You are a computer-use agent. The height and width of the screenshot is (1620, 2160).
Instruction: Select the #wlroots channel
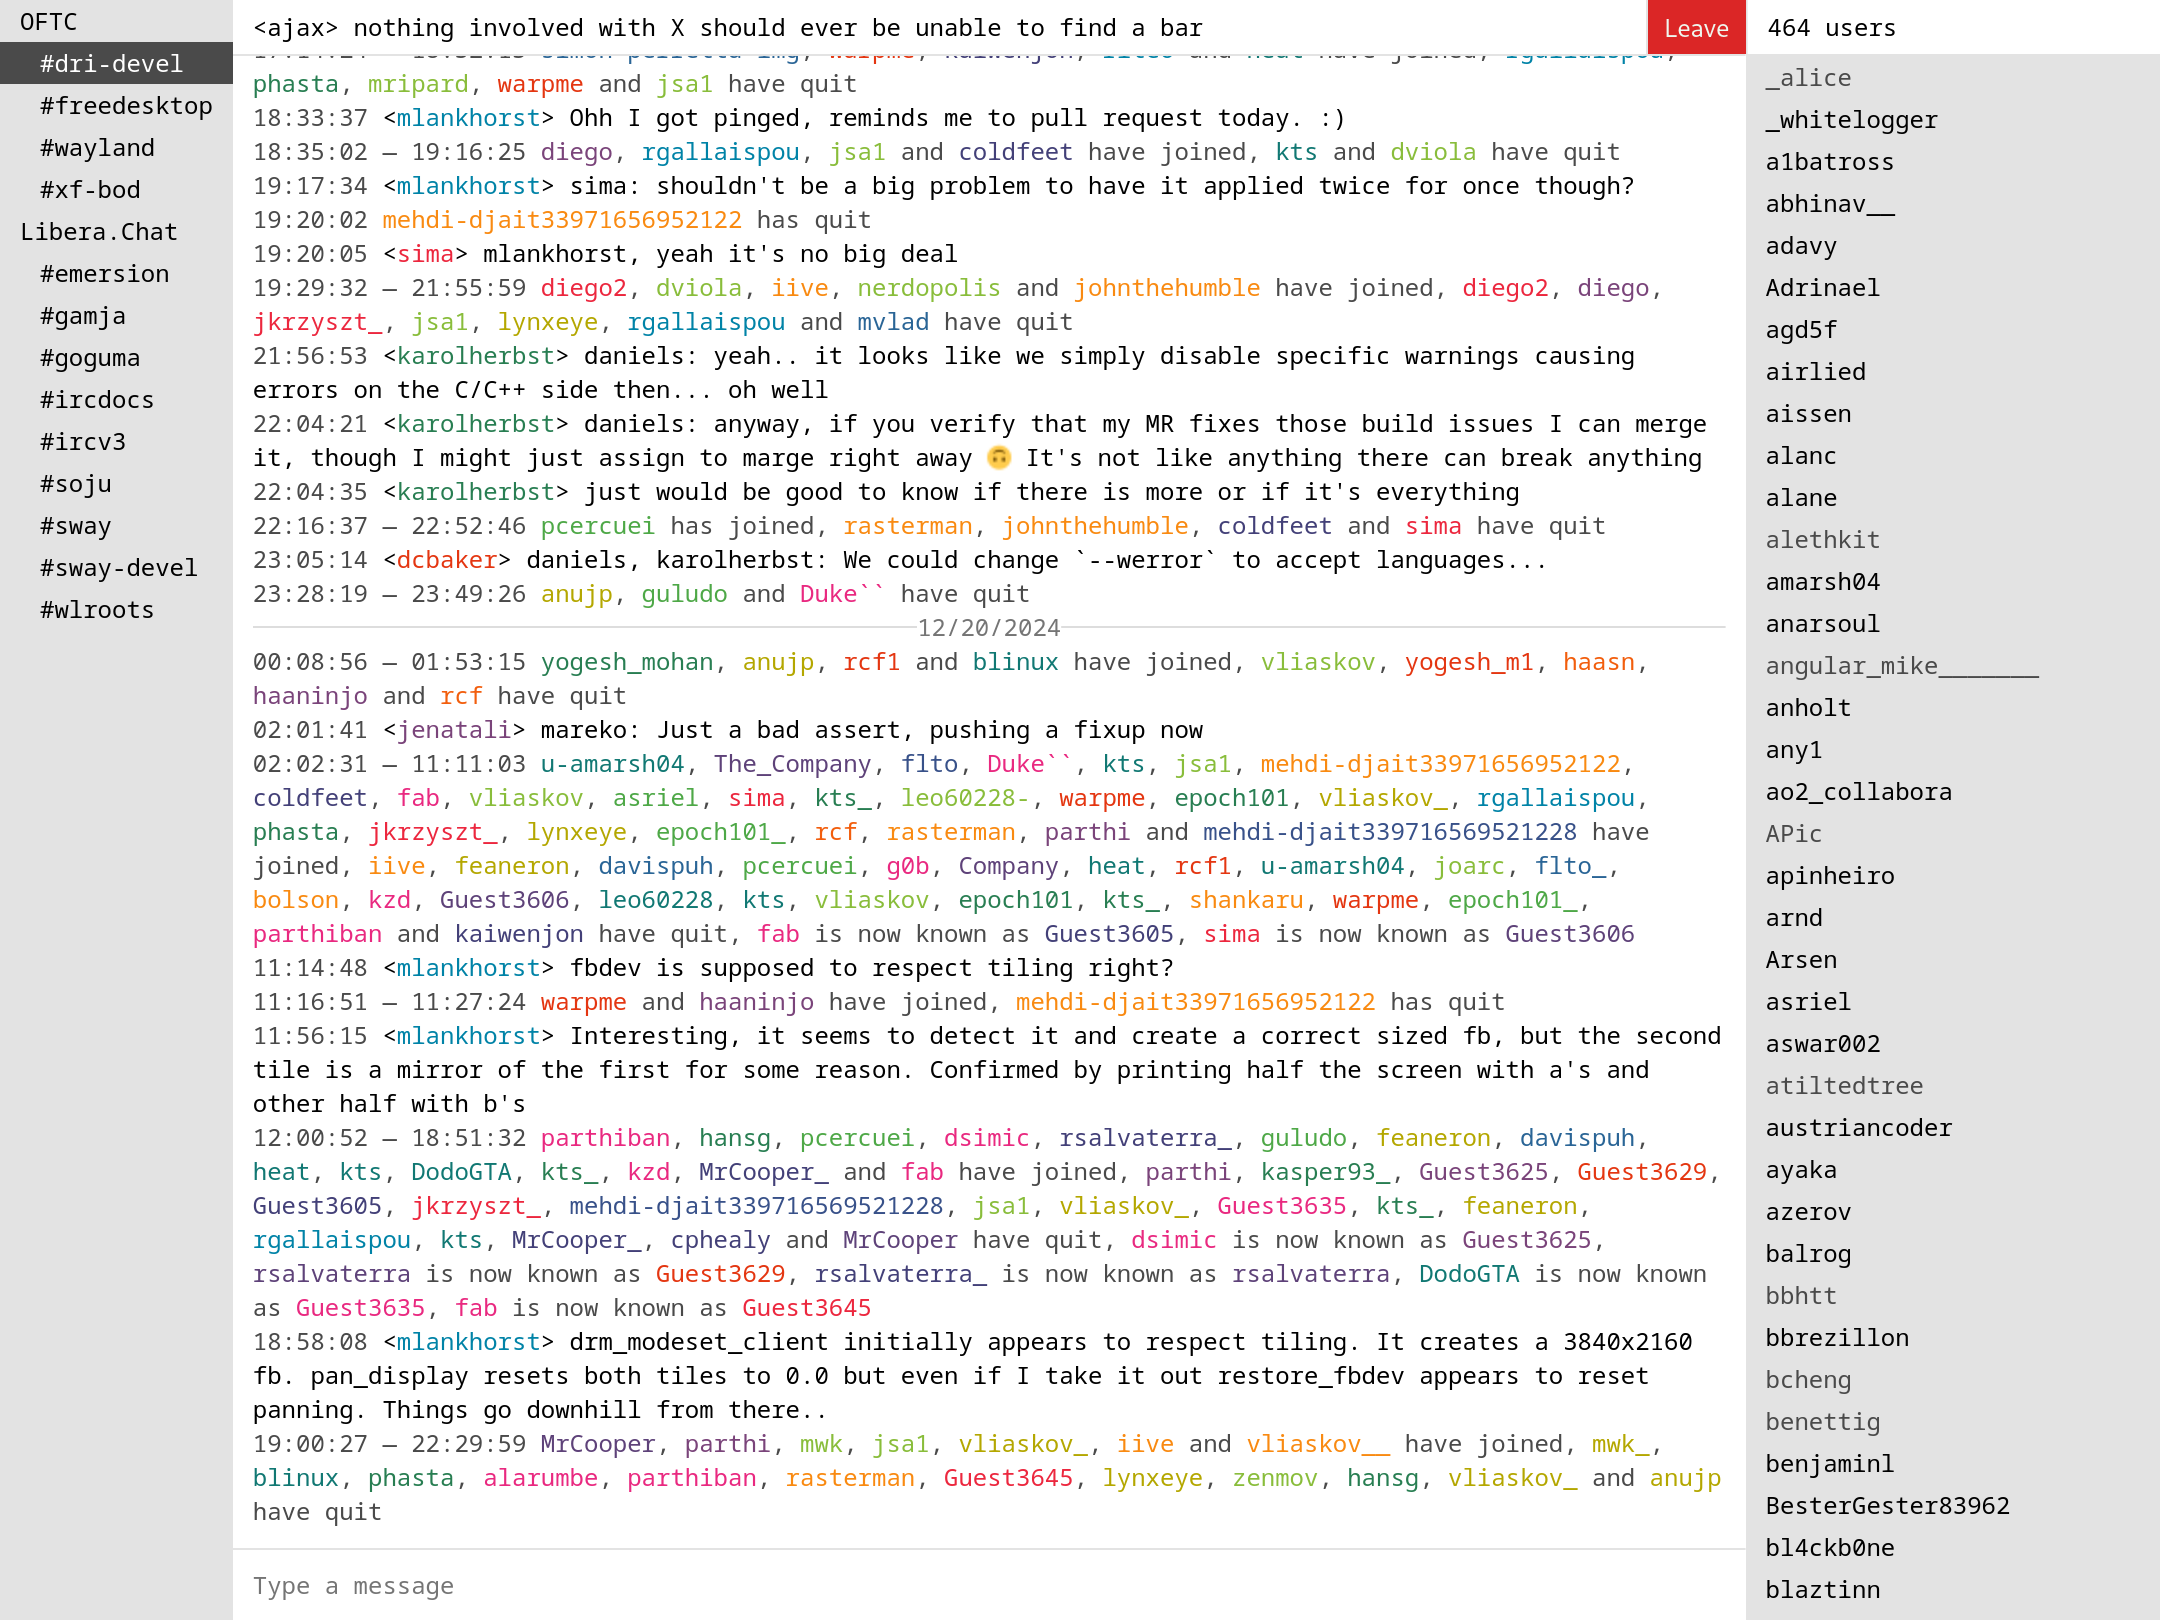97,610
